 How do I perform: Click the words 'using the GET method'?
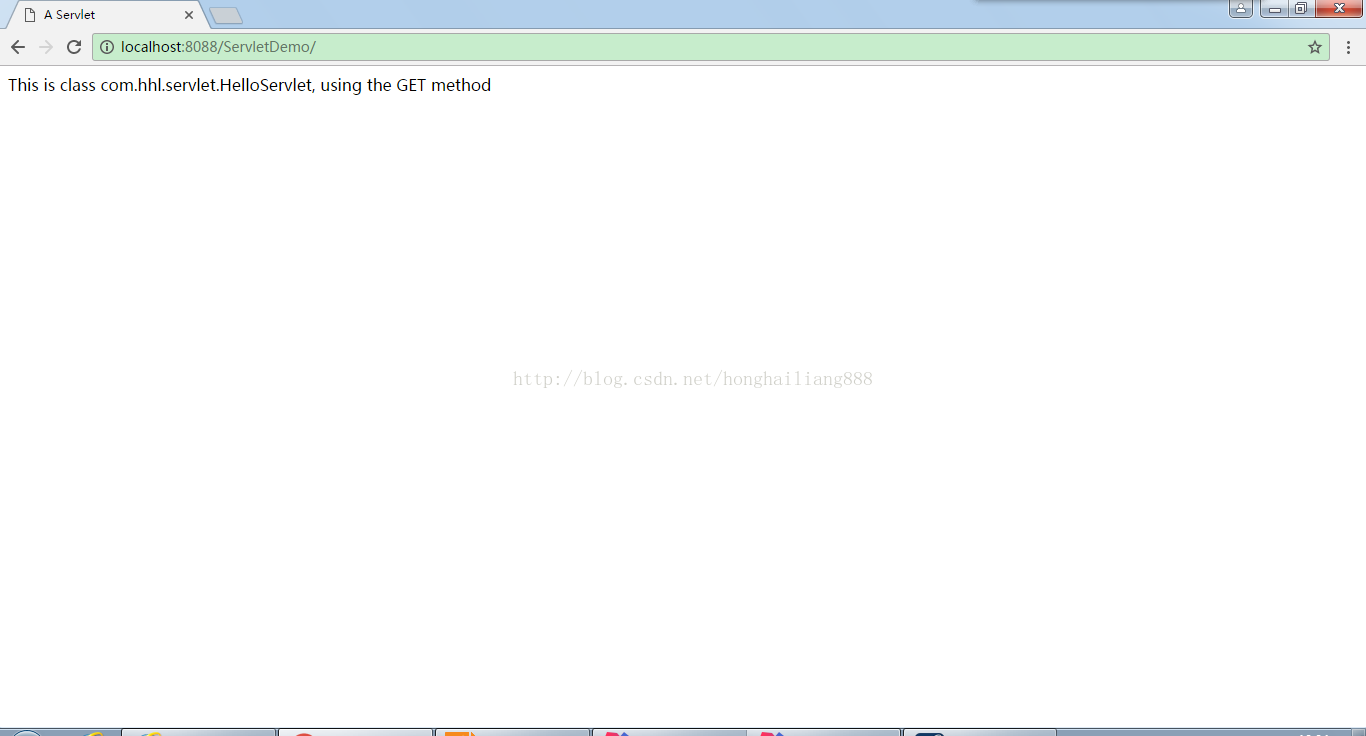pyautogui.click(x=406, y=85)
